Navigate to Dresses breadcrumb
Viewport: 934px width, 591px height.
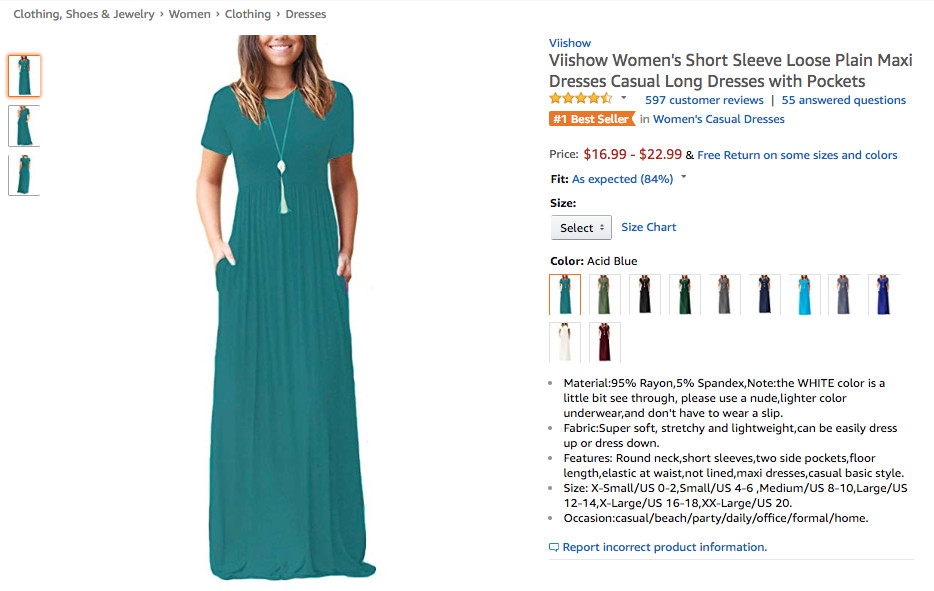306,14
